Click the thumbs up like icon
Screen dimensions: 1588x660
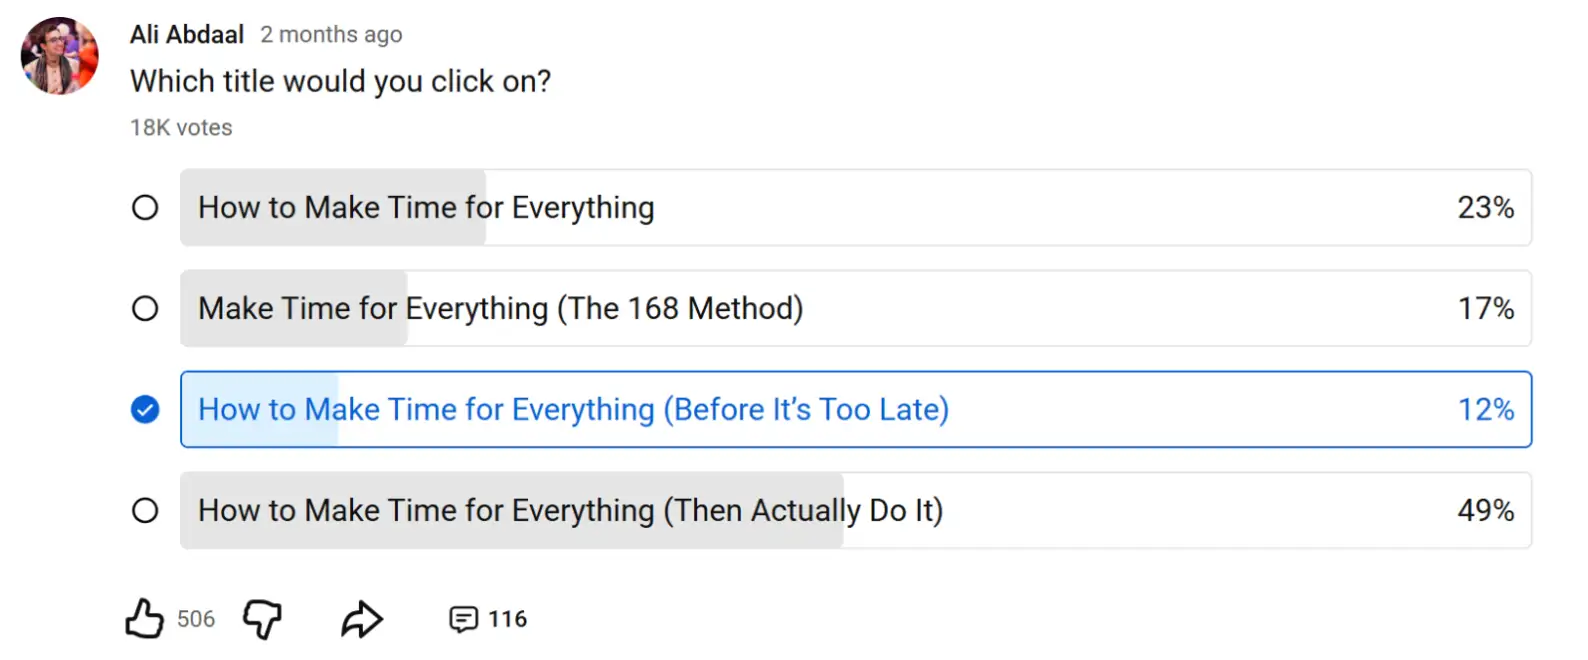144,619
